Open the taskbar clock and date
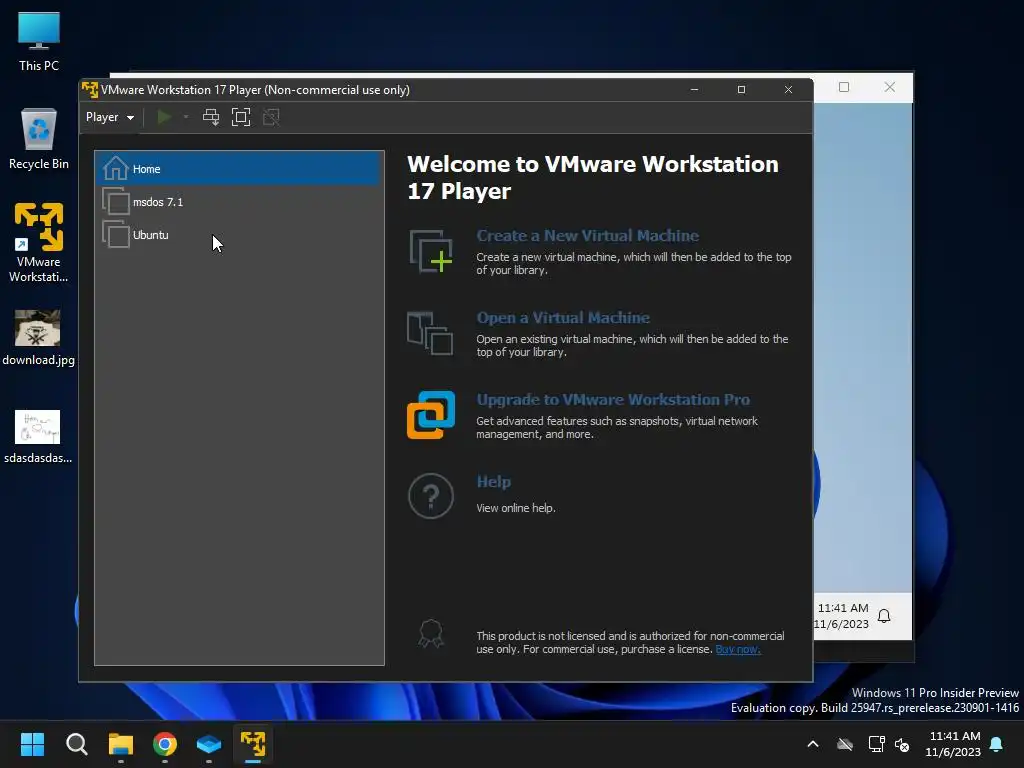 953,744
